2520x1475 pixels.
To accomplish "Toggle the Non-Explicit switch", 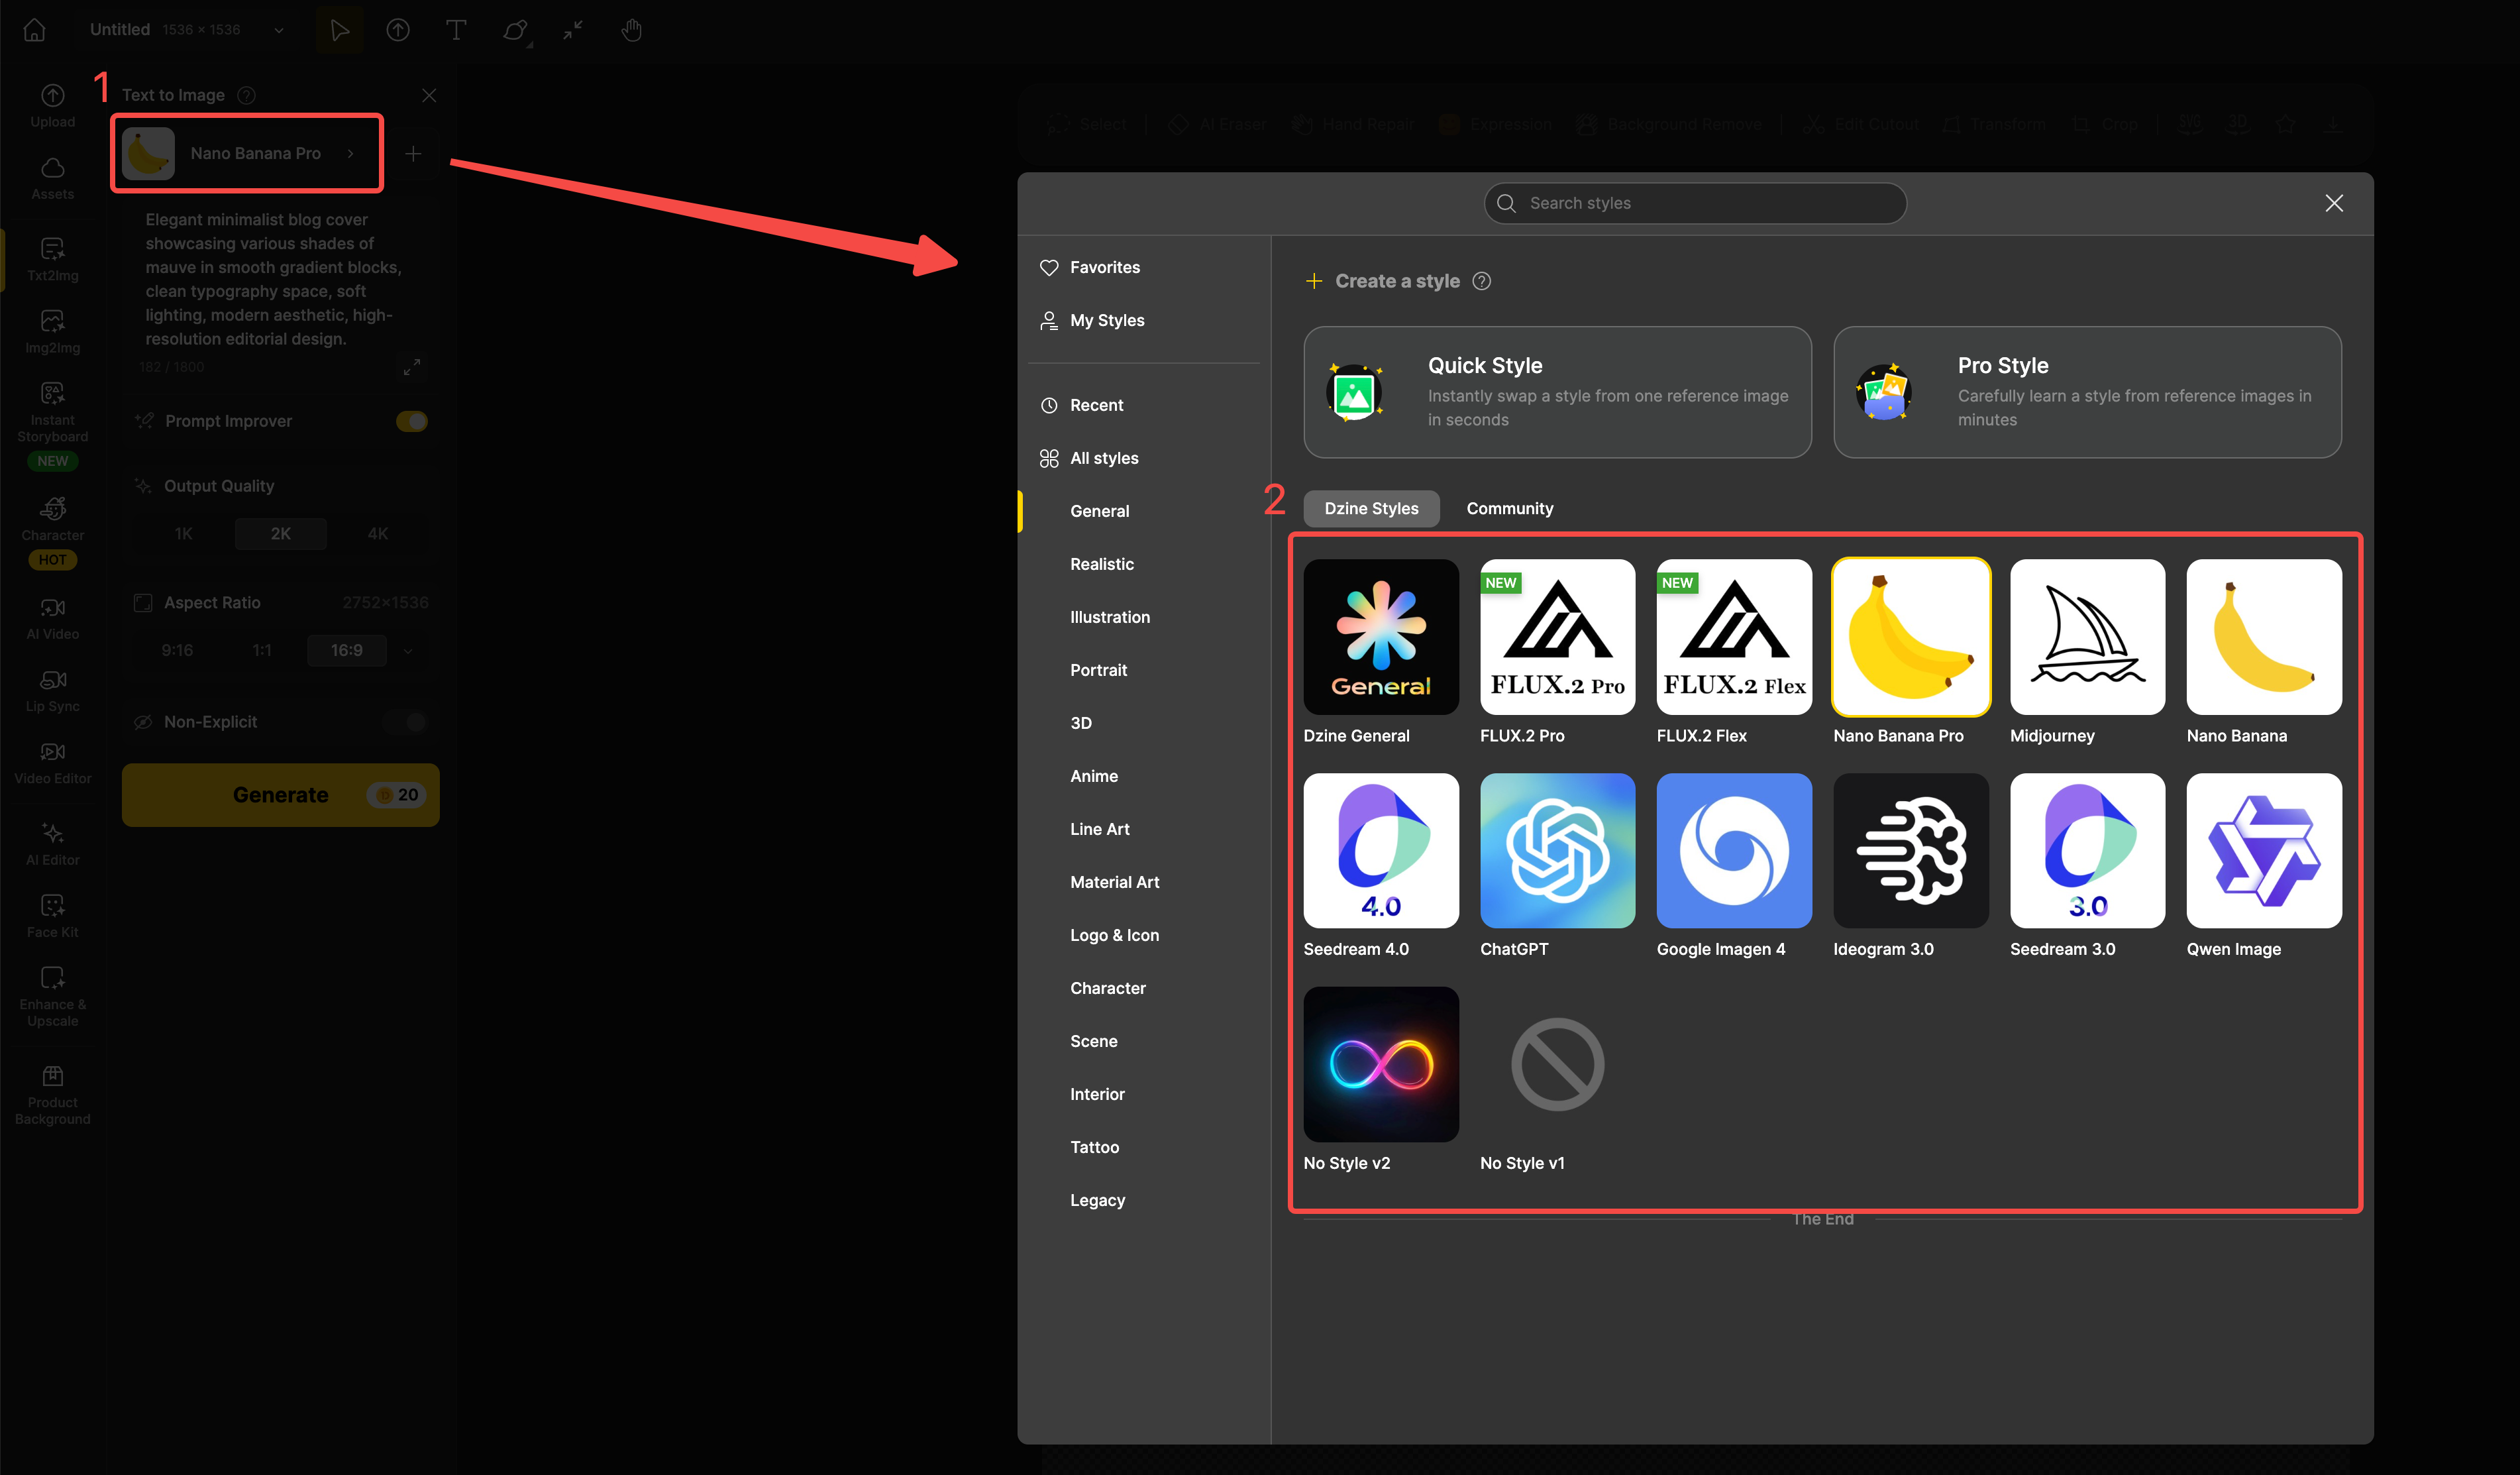I will [406, 722].
